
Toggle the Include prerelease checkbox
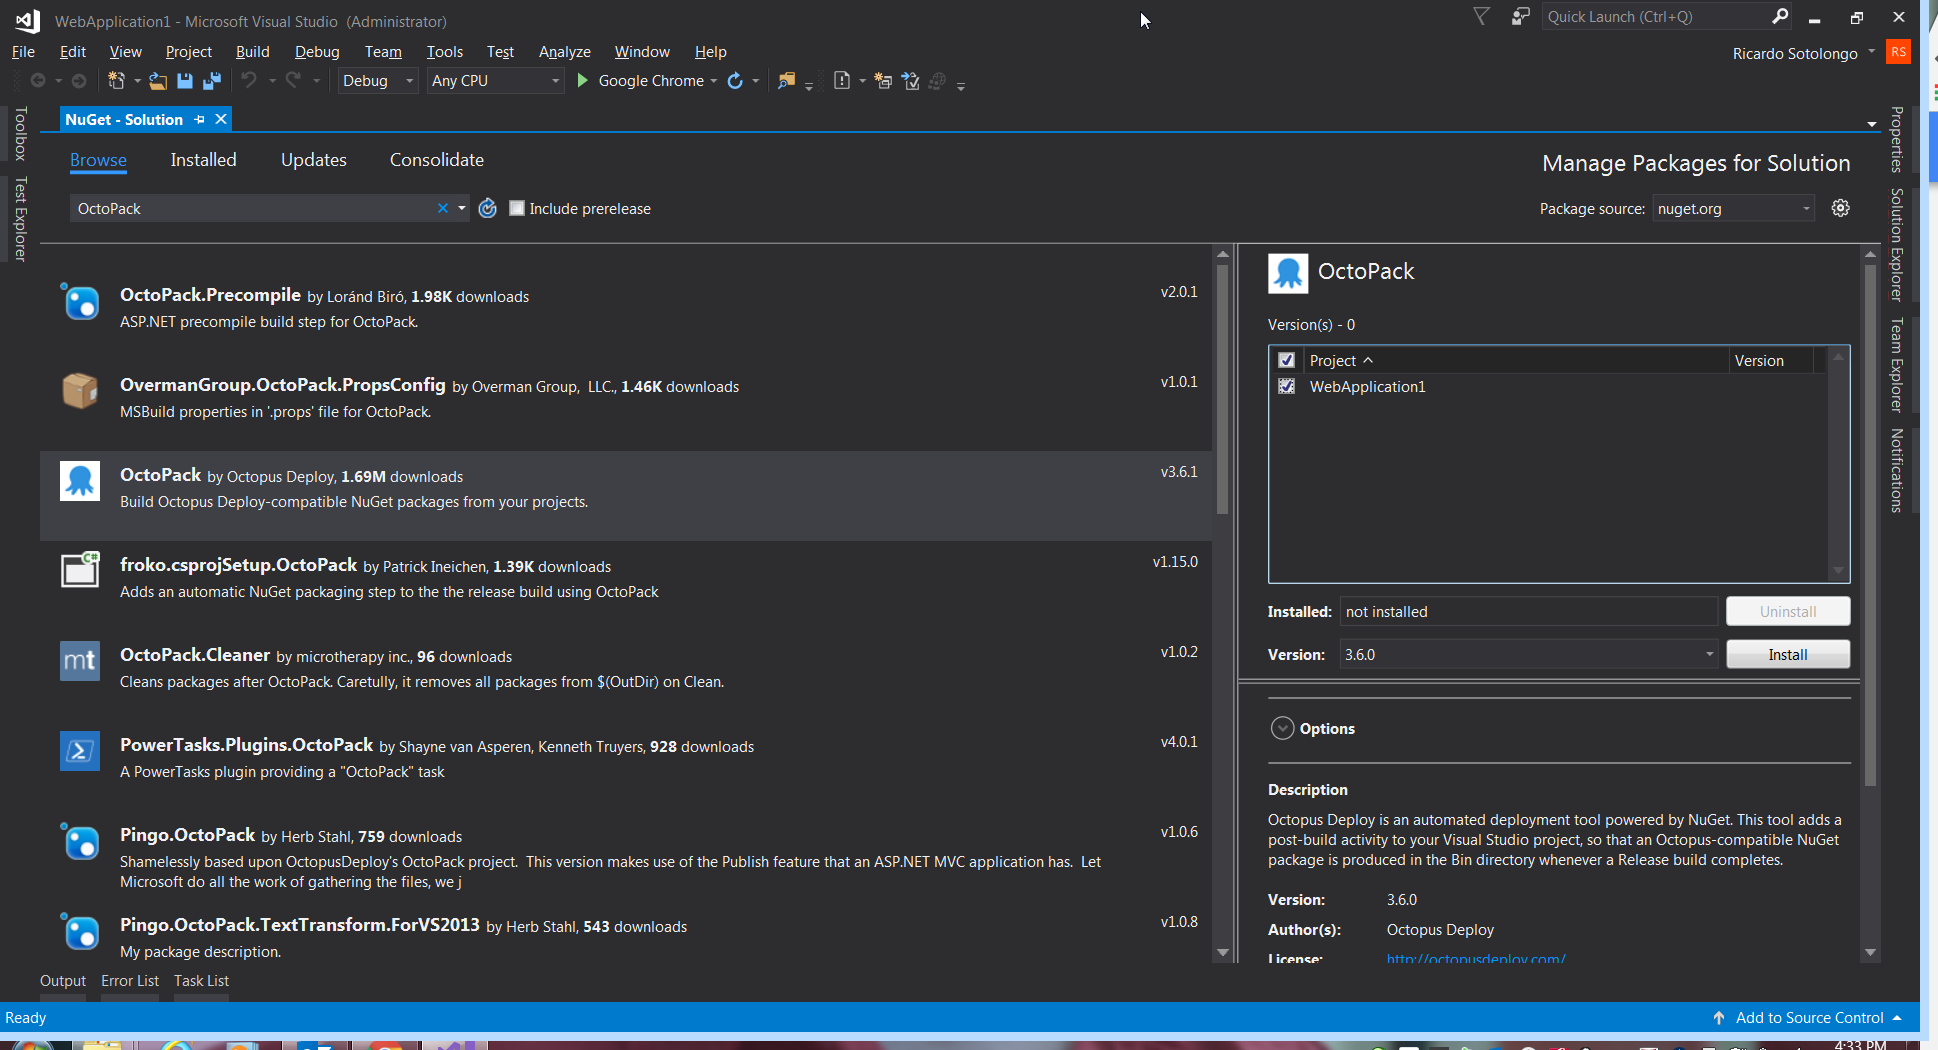517,208
